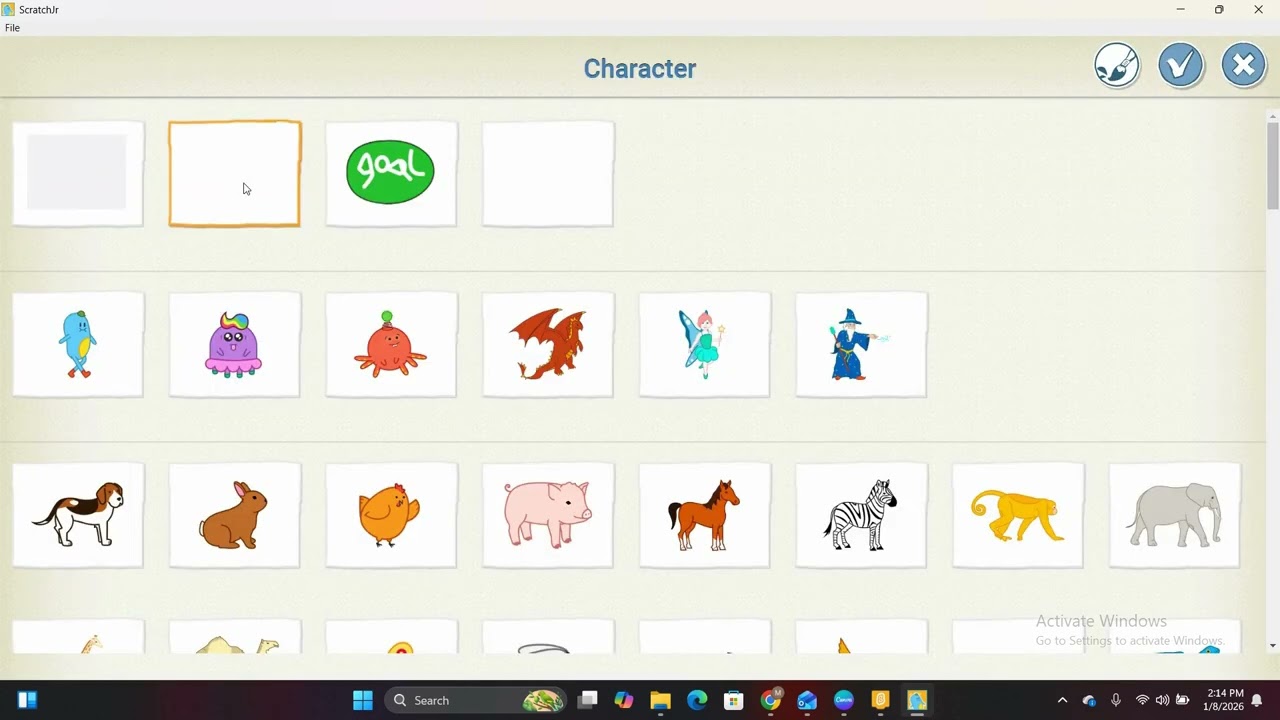Choose the red dragon character
Image resolution: width=1280 pixels, height=720 pixels.
pyautogui.click(x=548, y=344)
